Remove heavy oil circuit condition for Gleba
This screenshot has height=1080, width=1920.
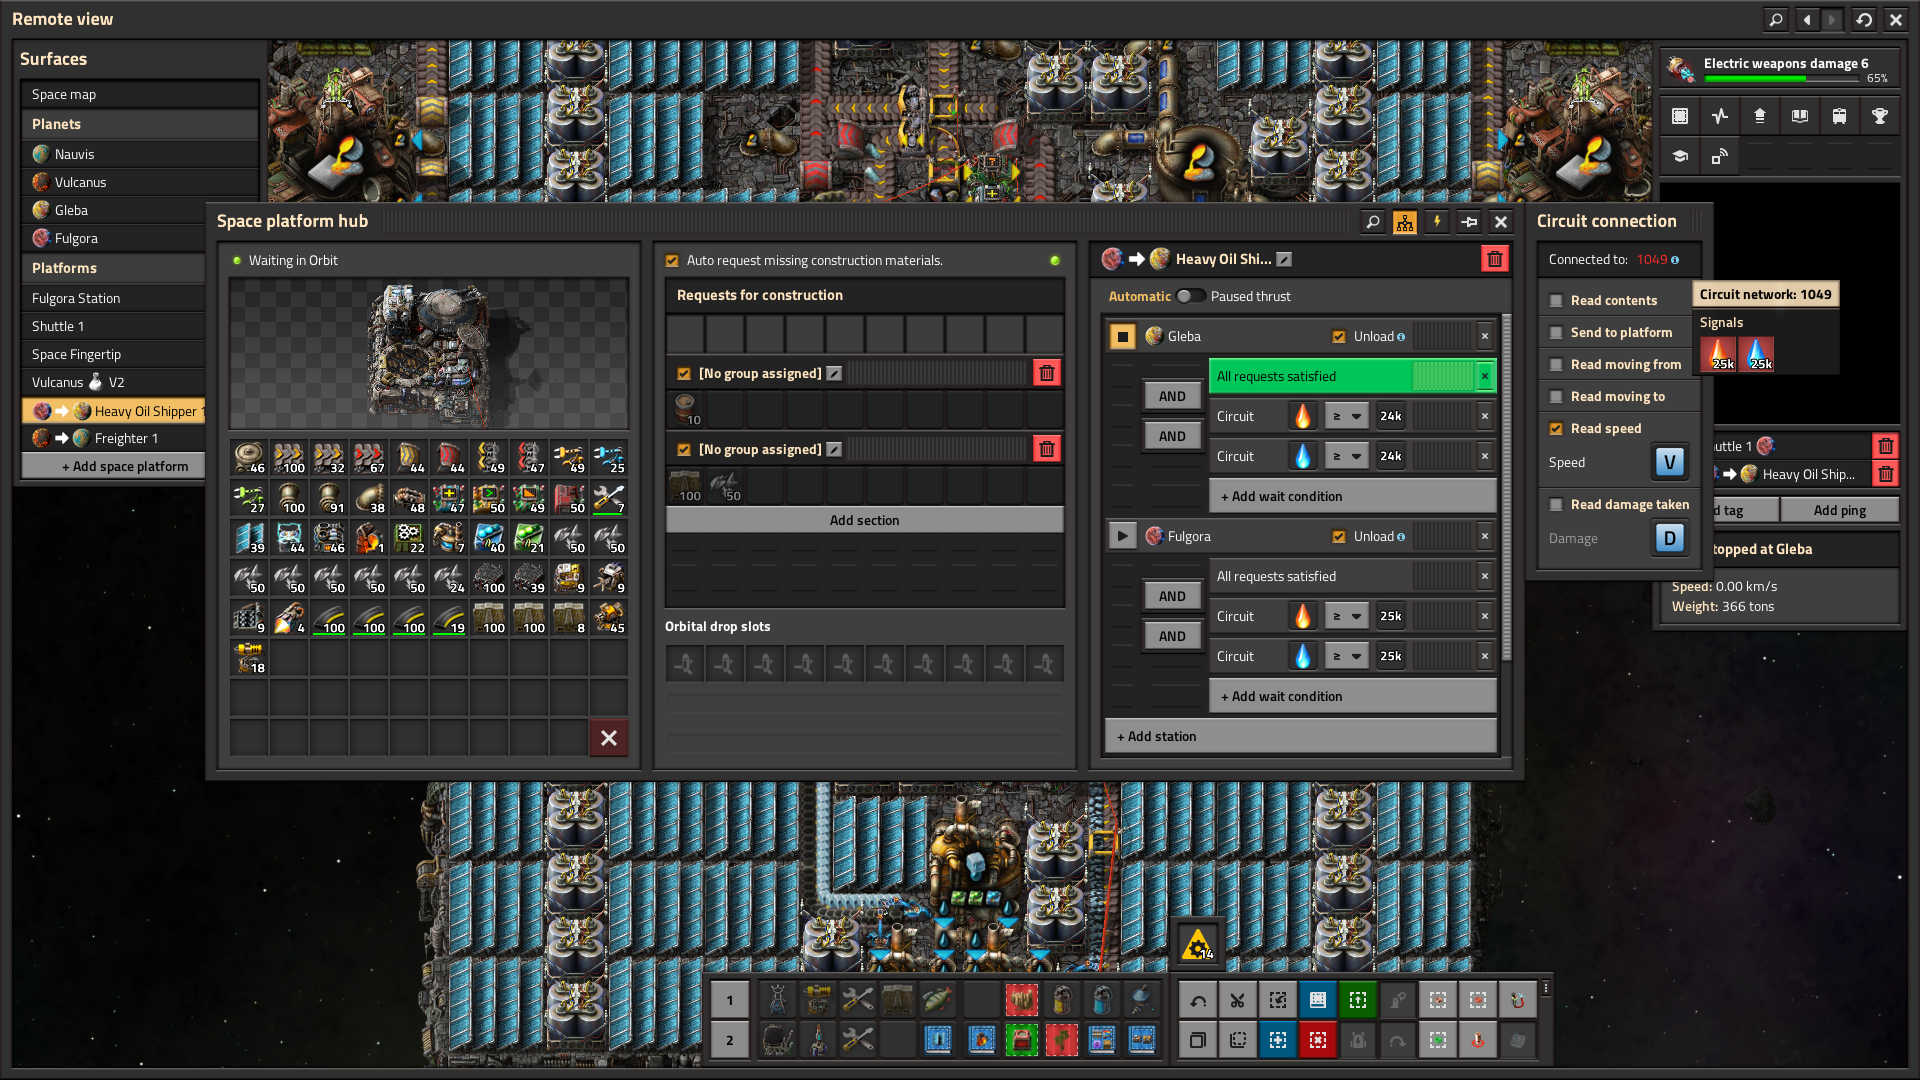pos(1484,416)
